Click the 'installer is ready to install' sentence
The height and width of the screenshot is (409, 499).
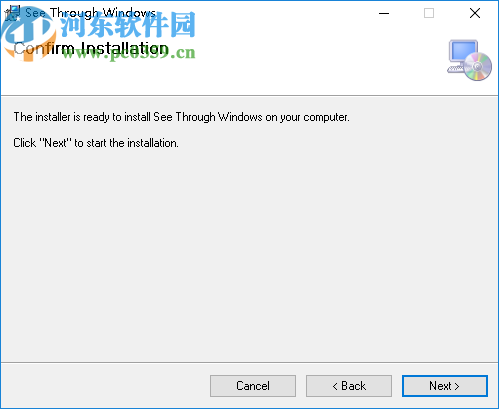click(x=181, y=117)
